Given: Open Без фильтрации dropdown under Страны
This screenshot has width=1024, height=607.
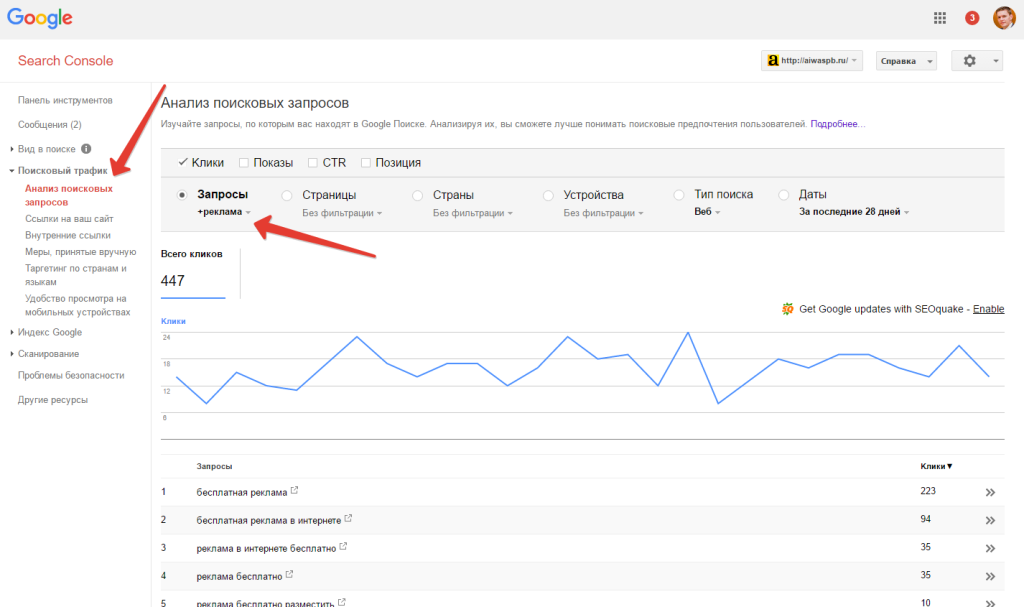Looking at the screenshot, I should (473, 213).
